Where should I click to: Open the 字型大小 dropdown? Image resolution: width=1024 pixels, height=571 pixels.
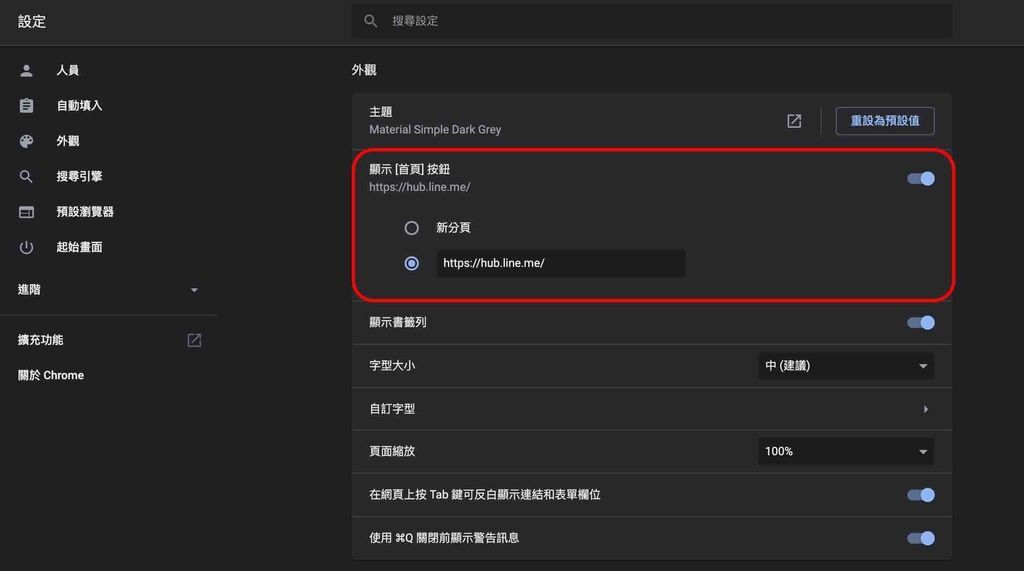(x=846, y=366)
